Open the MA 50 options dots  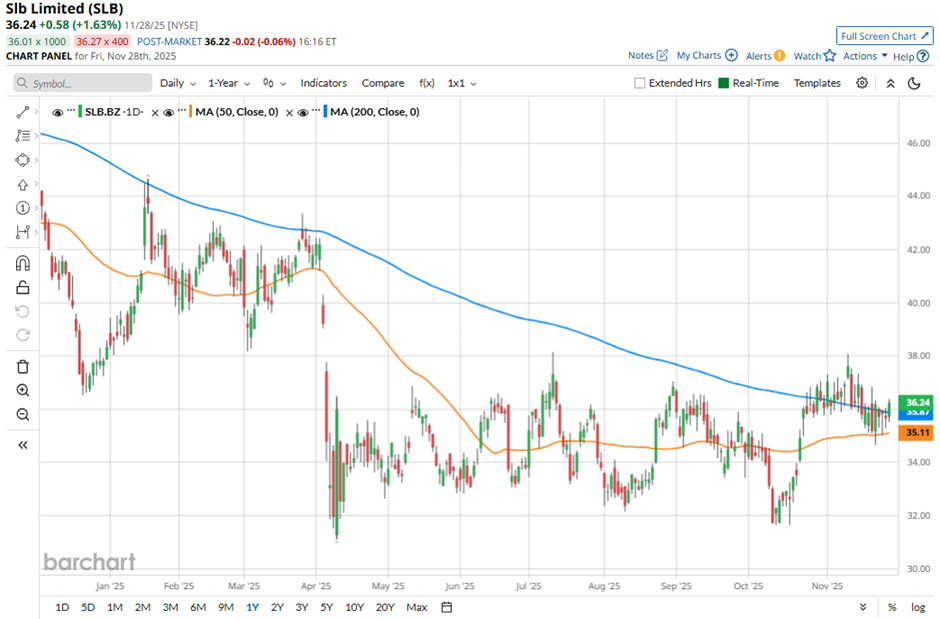point(182,110)
